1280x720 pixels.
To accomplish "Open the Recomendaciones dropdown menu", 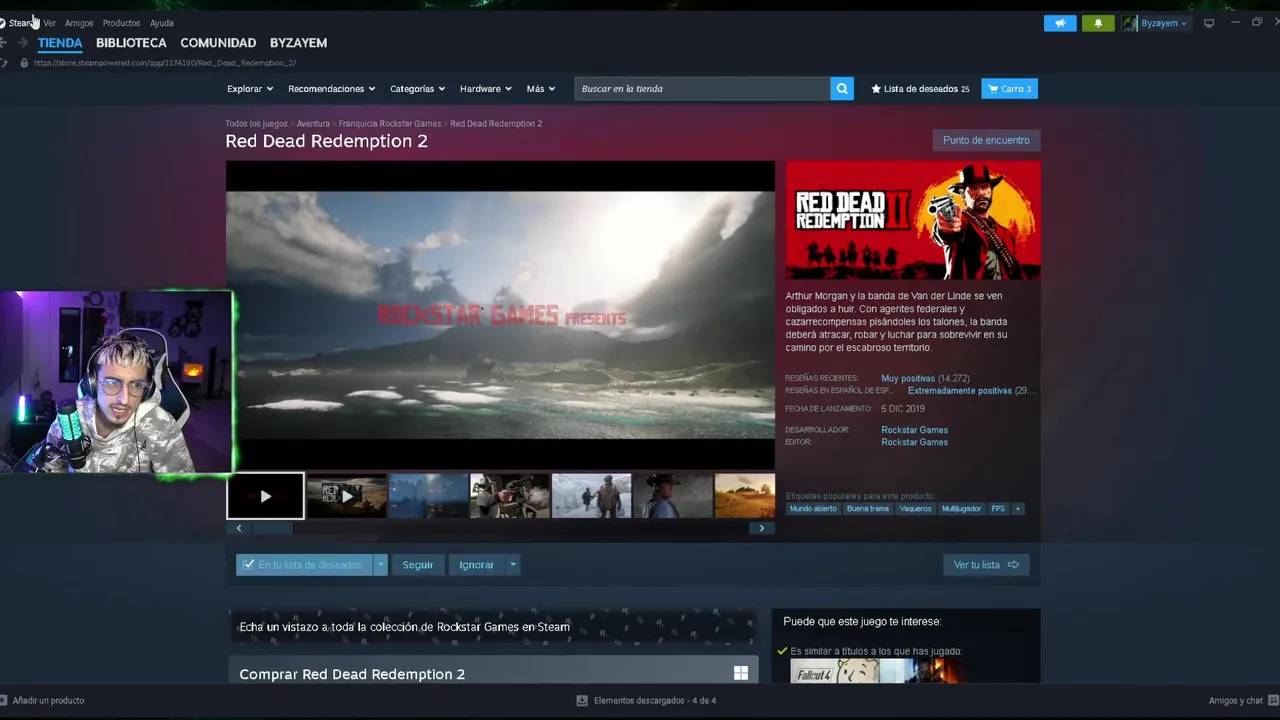I will (331, 89).
